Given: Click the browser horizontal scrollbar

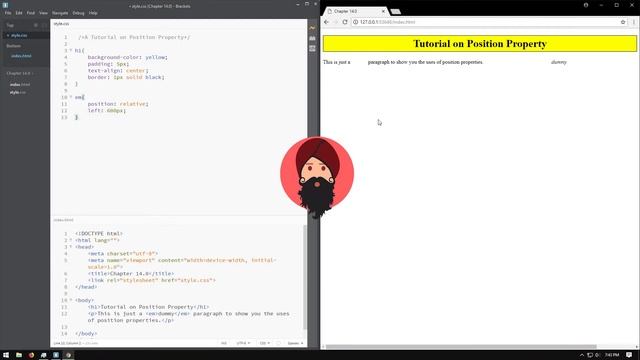Looking at the screenshot, I should (461, 347).
